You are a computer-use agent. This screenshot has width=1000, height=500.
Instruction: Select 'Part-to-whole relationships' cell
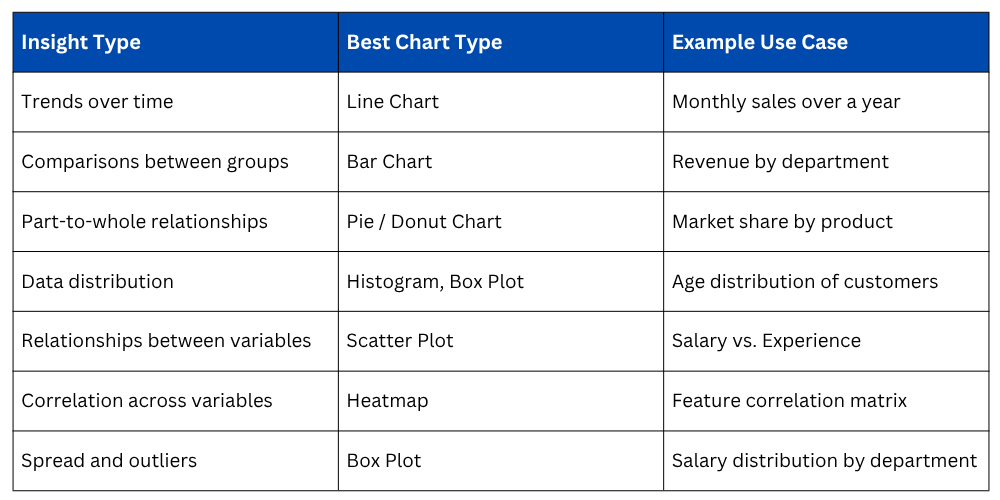pos(145,222)
